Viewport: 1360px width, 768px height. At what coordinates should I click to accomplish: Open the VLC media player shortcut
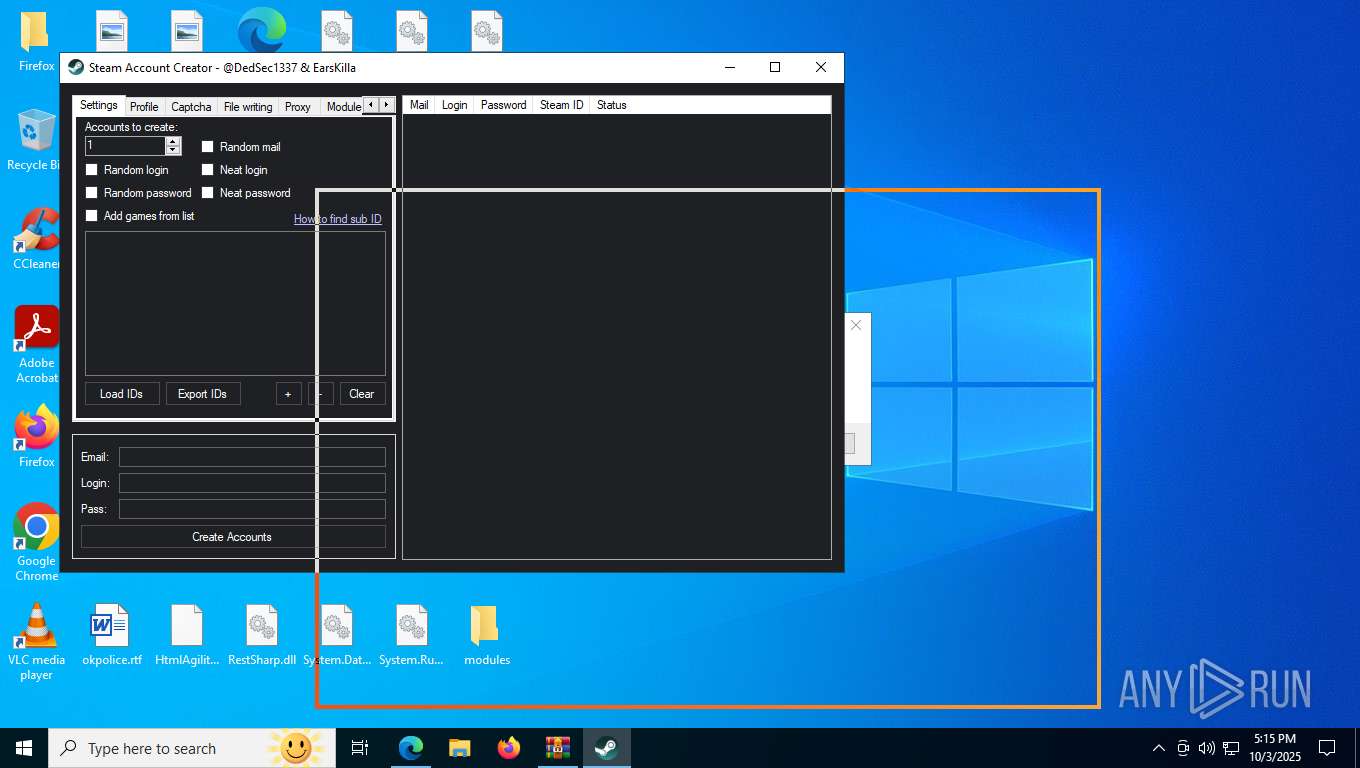click(36, 641)
